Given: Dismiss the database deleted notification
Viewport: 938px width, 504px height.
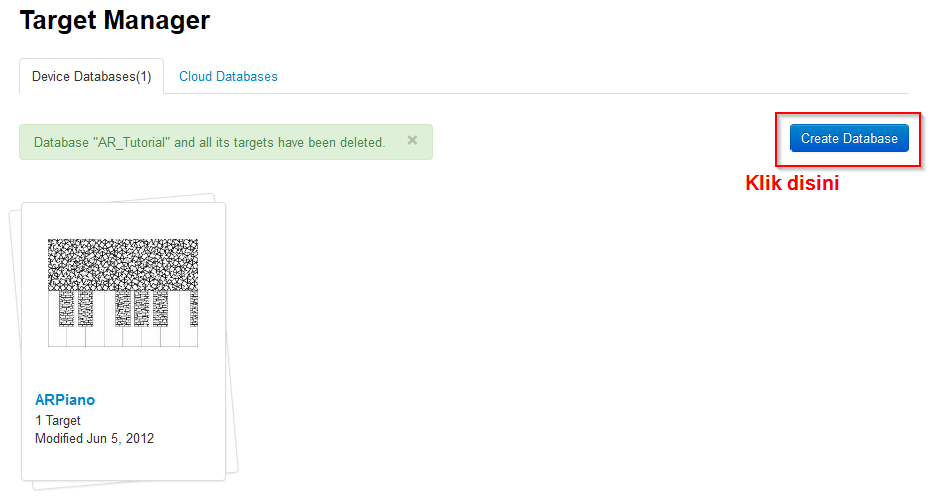Looking at the screenshot, I should [x=412, y=141].
